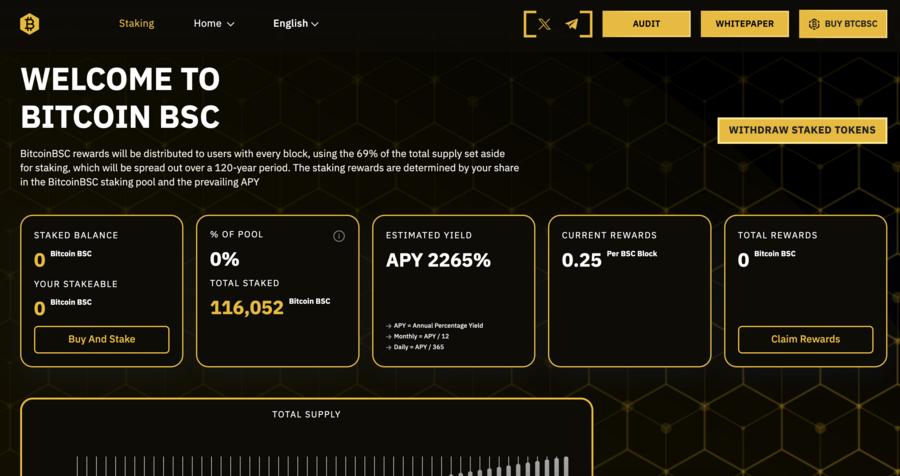The height and width of the screenshot is (476, 900).
Task: Click the CURRENT REWARDS heading
Action: [x=609, y=235]
